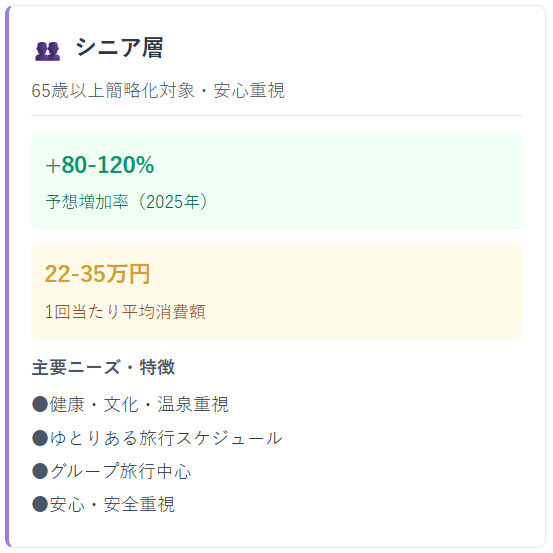This screenshot has width=553, height=553.
Task: Click the divider line under the subtitle
Action: tap(276, 115)
